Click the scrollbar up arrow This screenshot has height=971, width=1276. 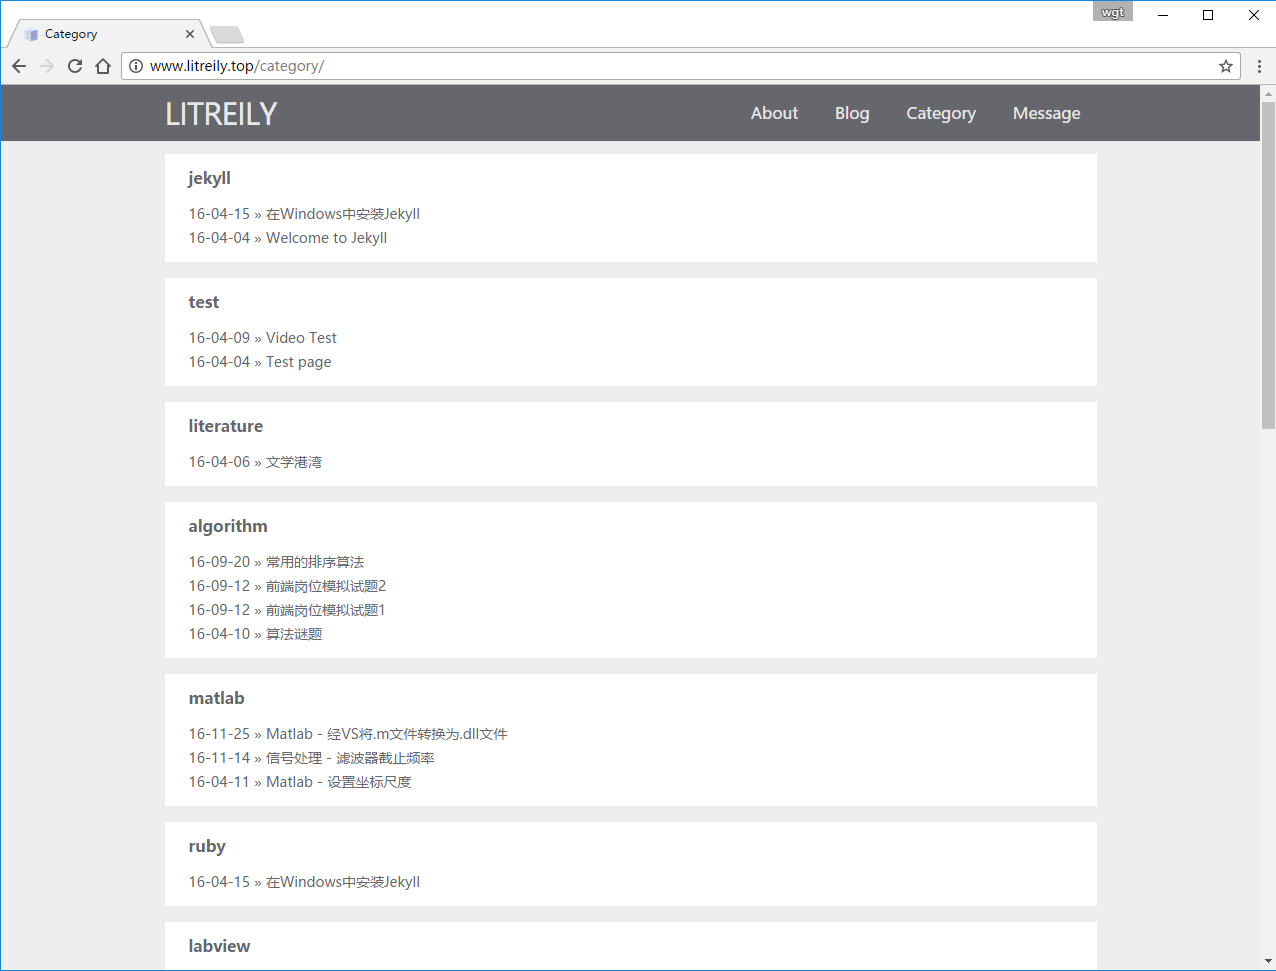pyautogui.click(x=1268, y=93)
